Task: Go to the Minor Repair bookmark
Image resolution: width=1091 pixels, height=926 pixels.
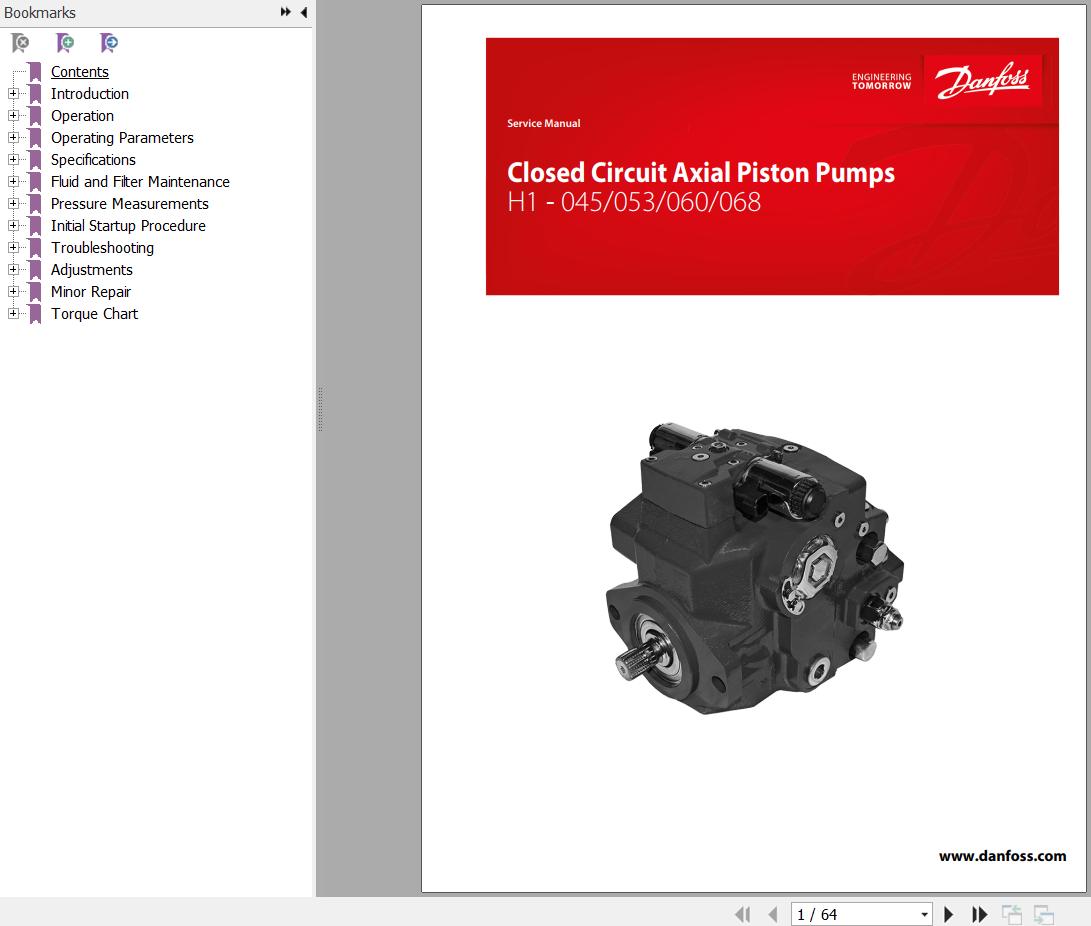Action: [x=90, y=292]
